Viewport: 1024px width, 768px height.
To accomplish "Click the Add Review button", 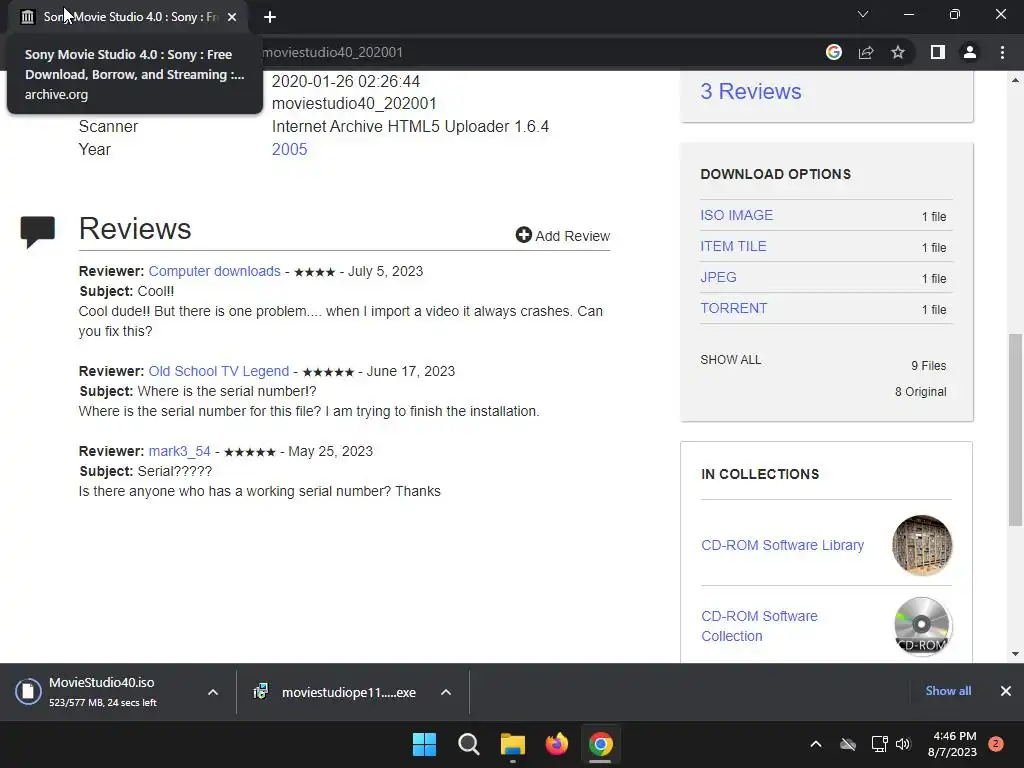I will pyautogui.click(x=562, y=236).
